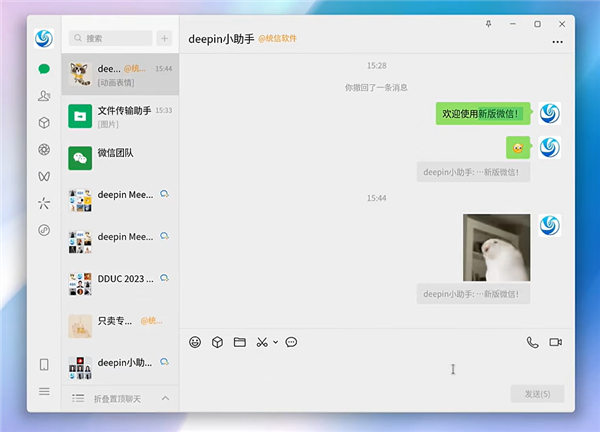Viewport: 600px width, 432px height.
Task: Click the plus button beside search
Action: (165, 38)
